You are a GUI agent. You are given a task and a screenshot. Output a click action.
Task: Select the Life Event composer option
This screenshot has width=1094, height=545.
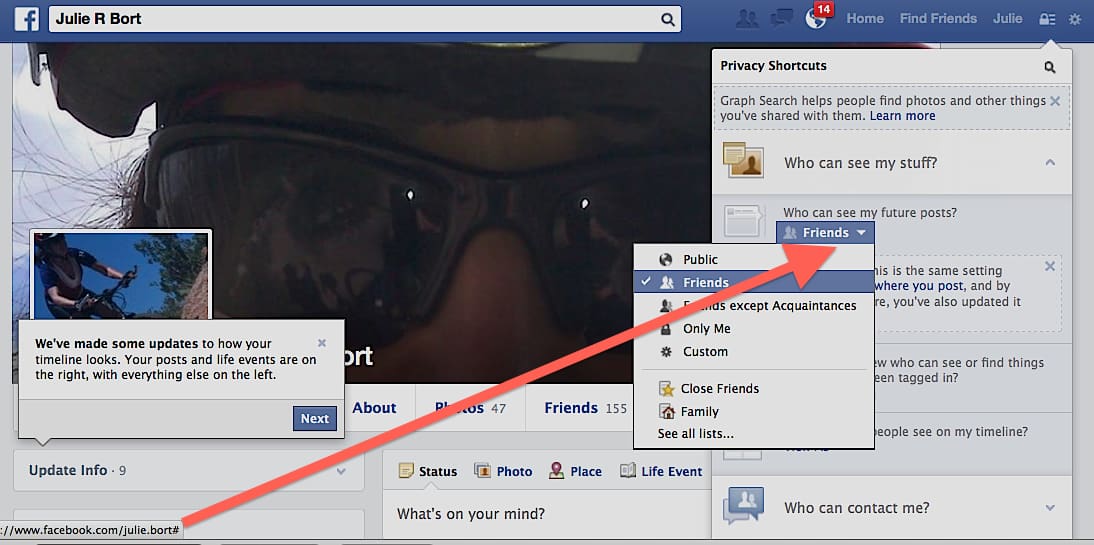(x=661, y=472)
